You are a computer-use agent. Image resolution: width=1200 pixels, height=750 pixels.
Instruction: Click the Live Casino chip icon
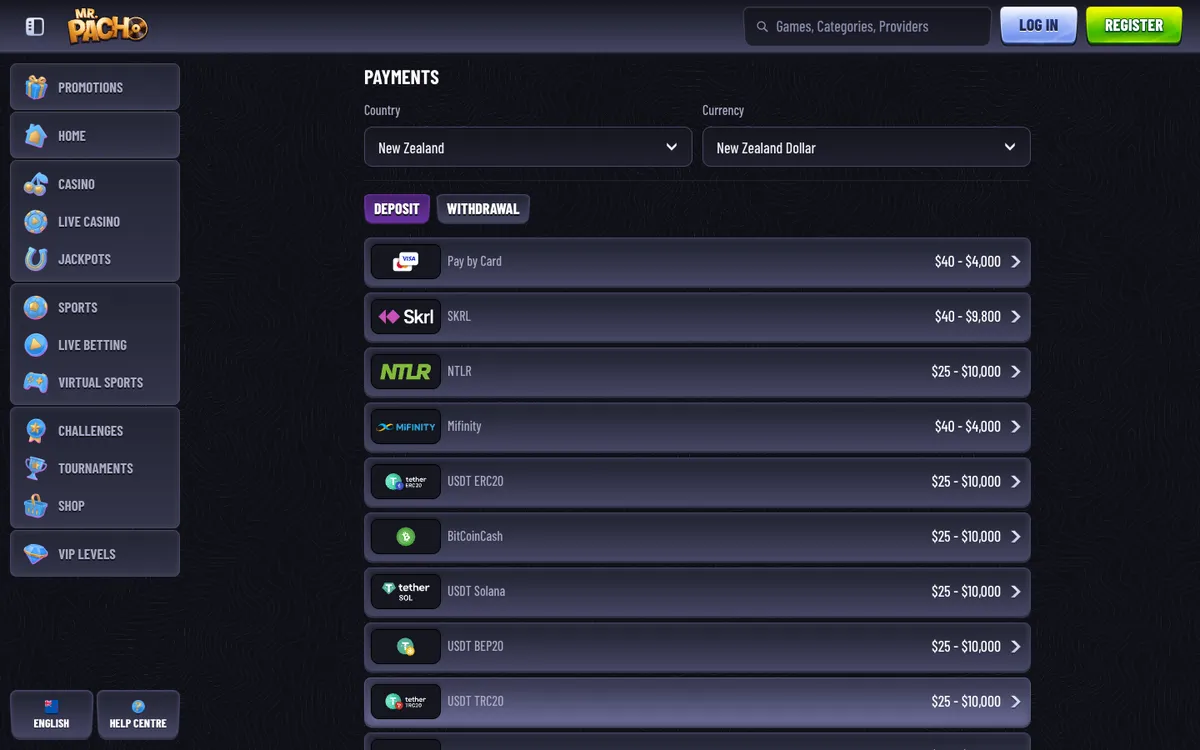pyautogui.click(x=36, y=221)
